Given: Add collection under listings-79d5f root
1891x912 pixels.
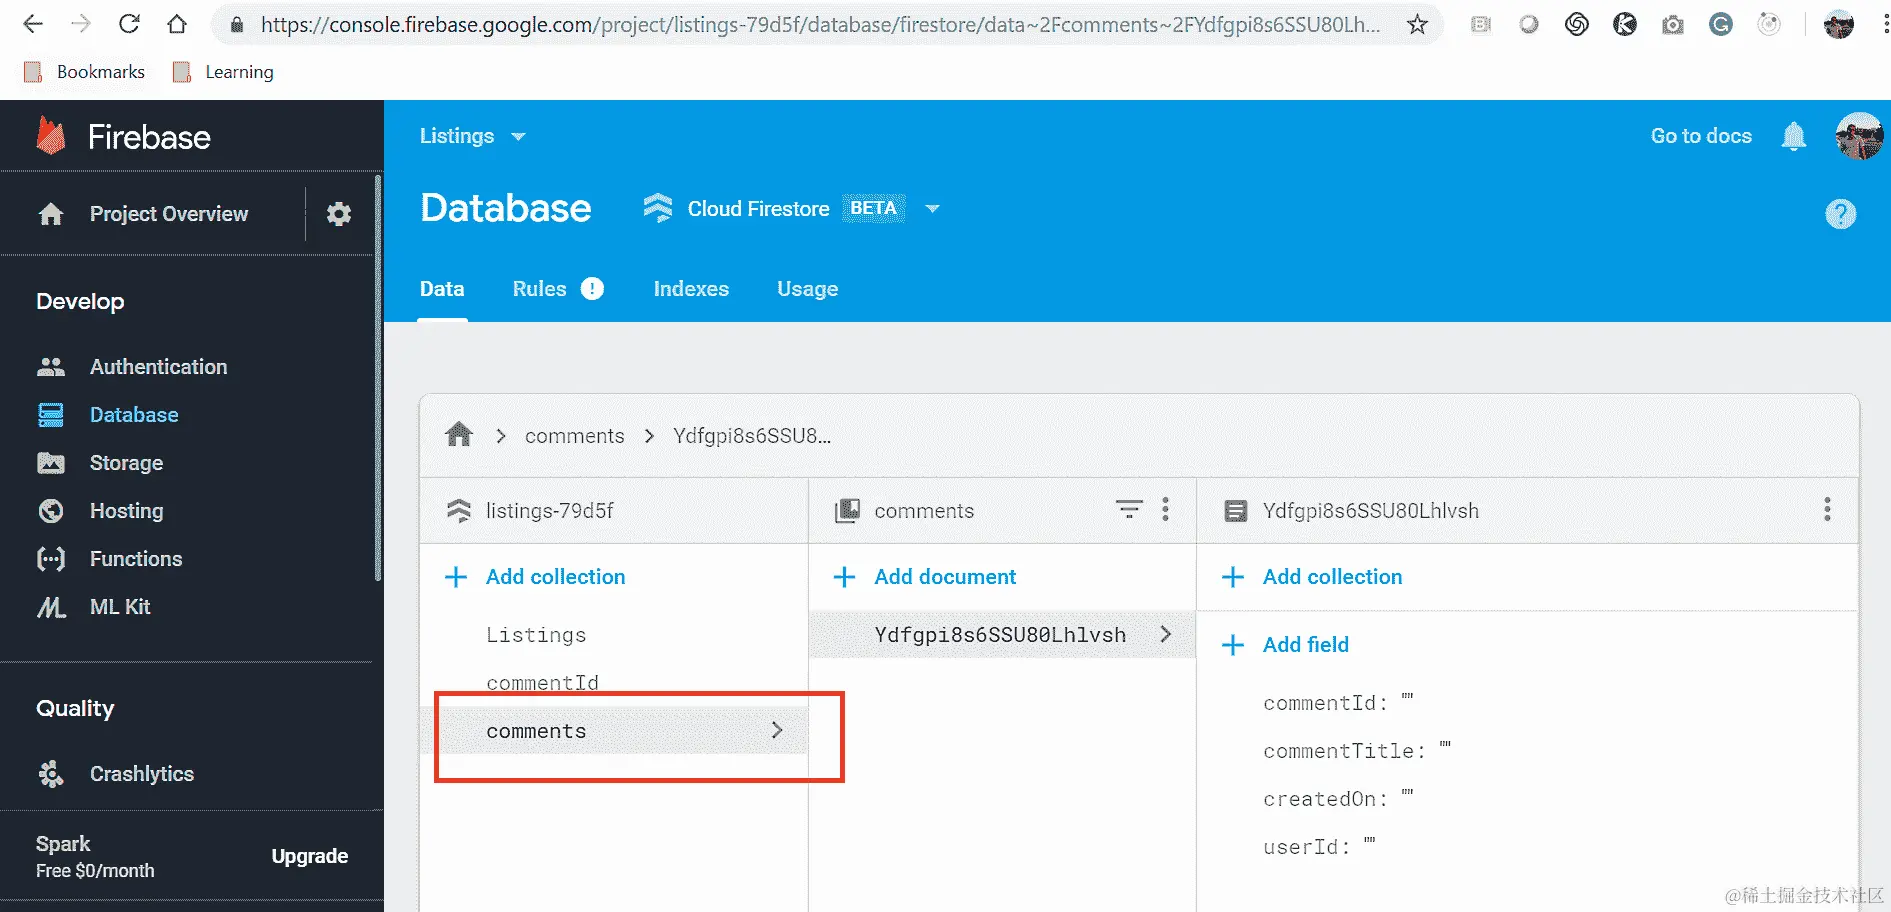Looking at the screenshot, I should (x=535, y=577).
